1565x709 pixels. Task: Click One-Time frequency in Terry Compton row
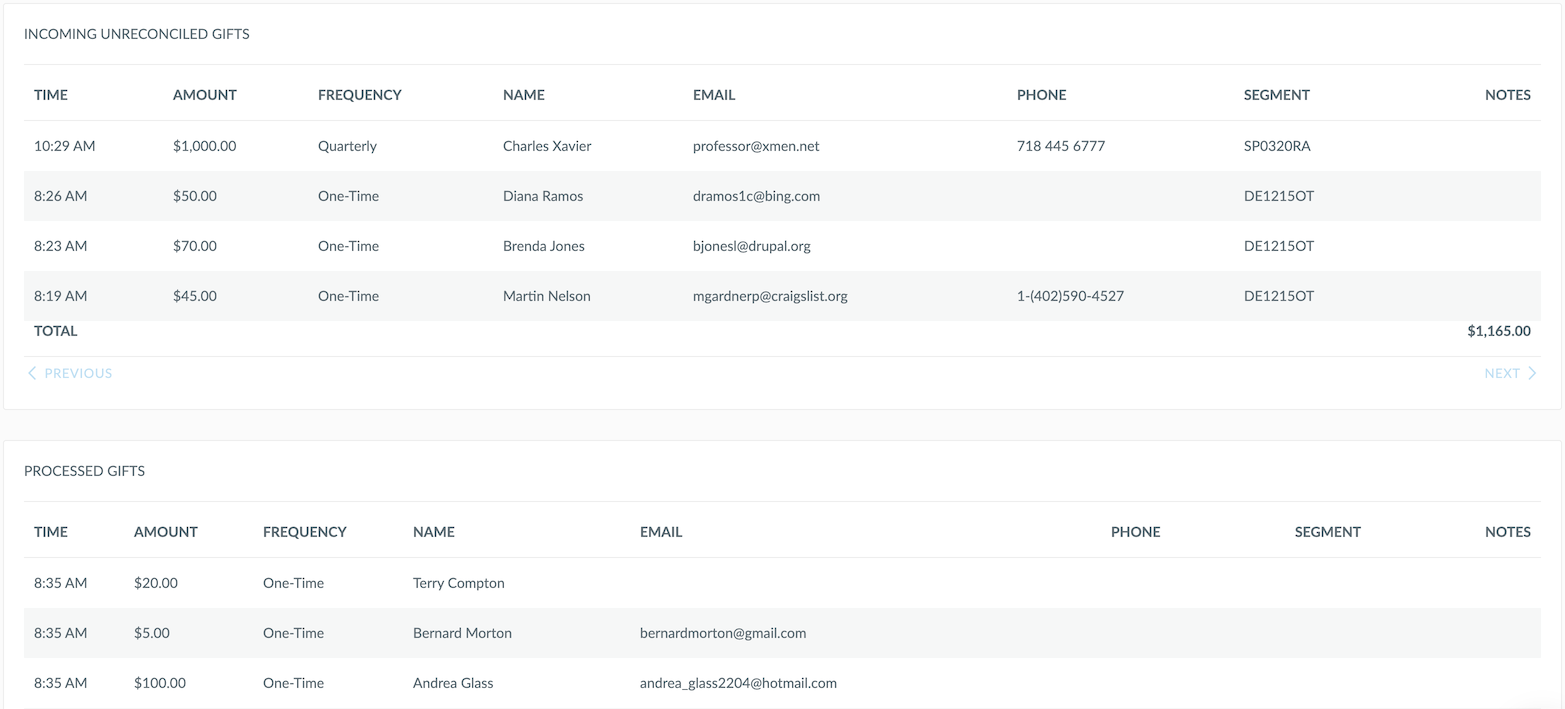(x=293, y=583)
